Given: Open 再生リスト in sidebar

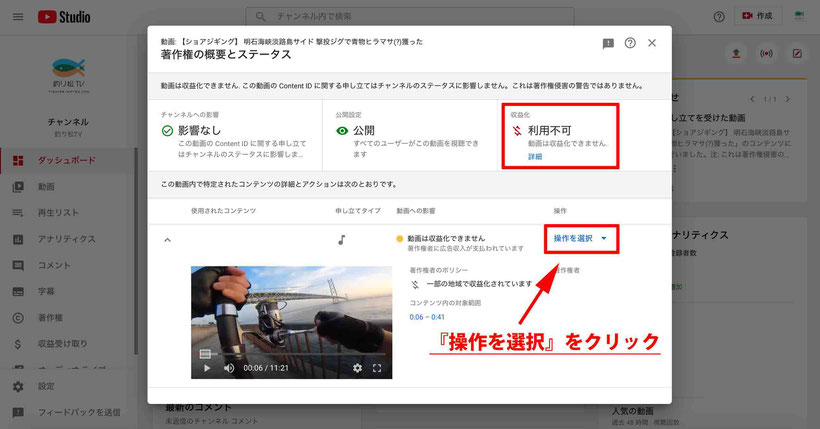Looking at the screenshot, I should [67, 213].
